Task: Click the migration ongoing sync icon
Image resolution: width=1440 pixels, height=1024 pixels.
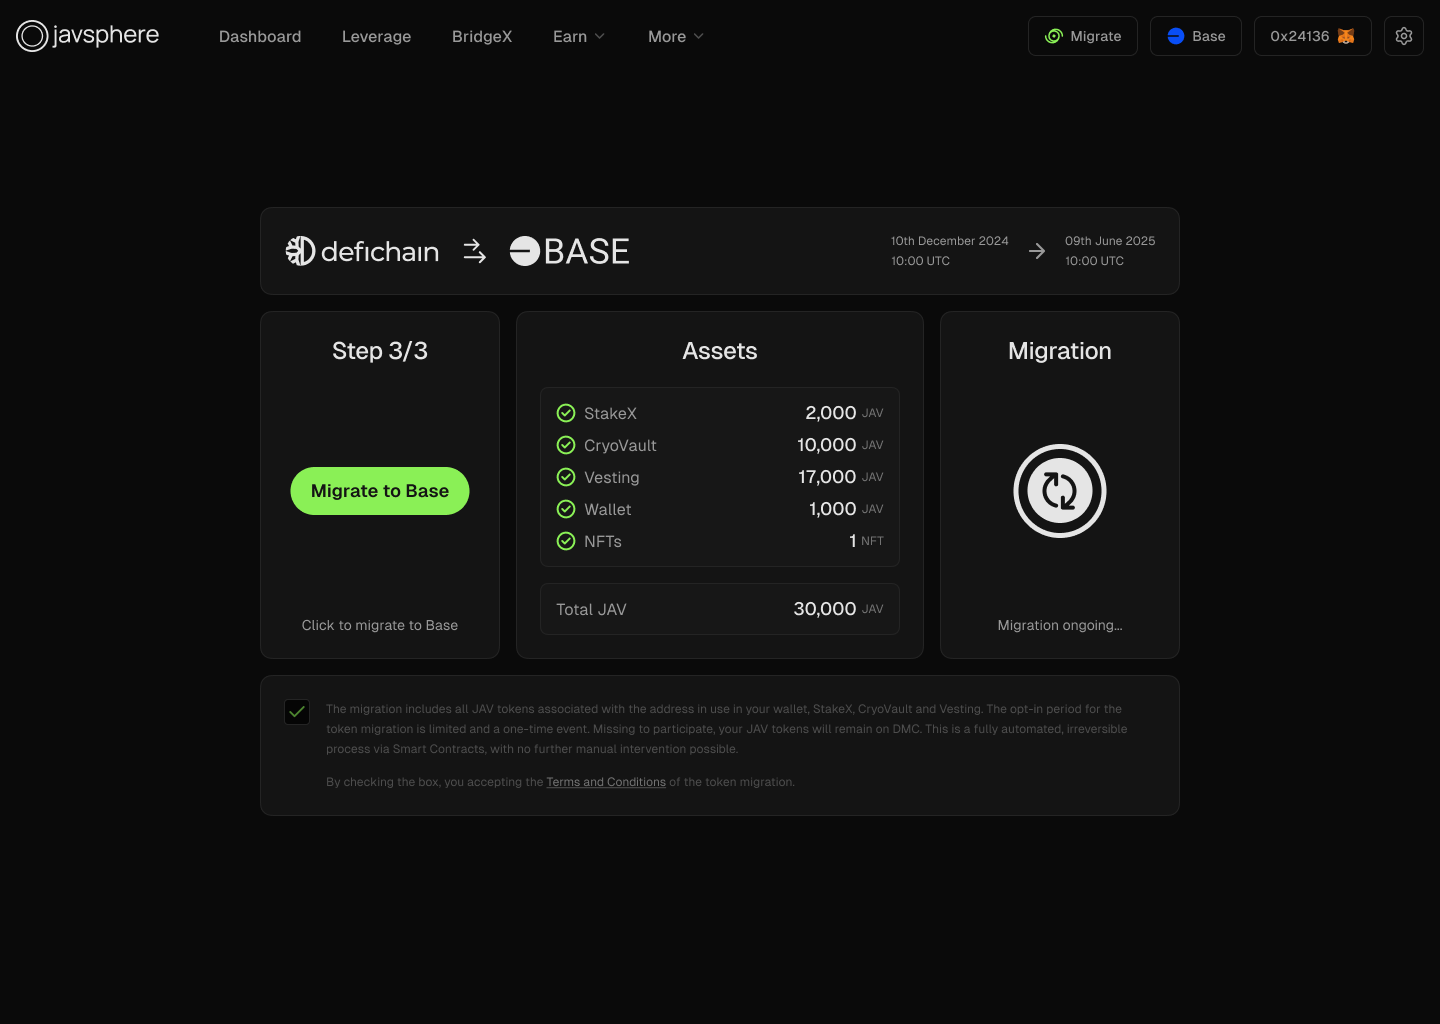Action: (1060, 491)
